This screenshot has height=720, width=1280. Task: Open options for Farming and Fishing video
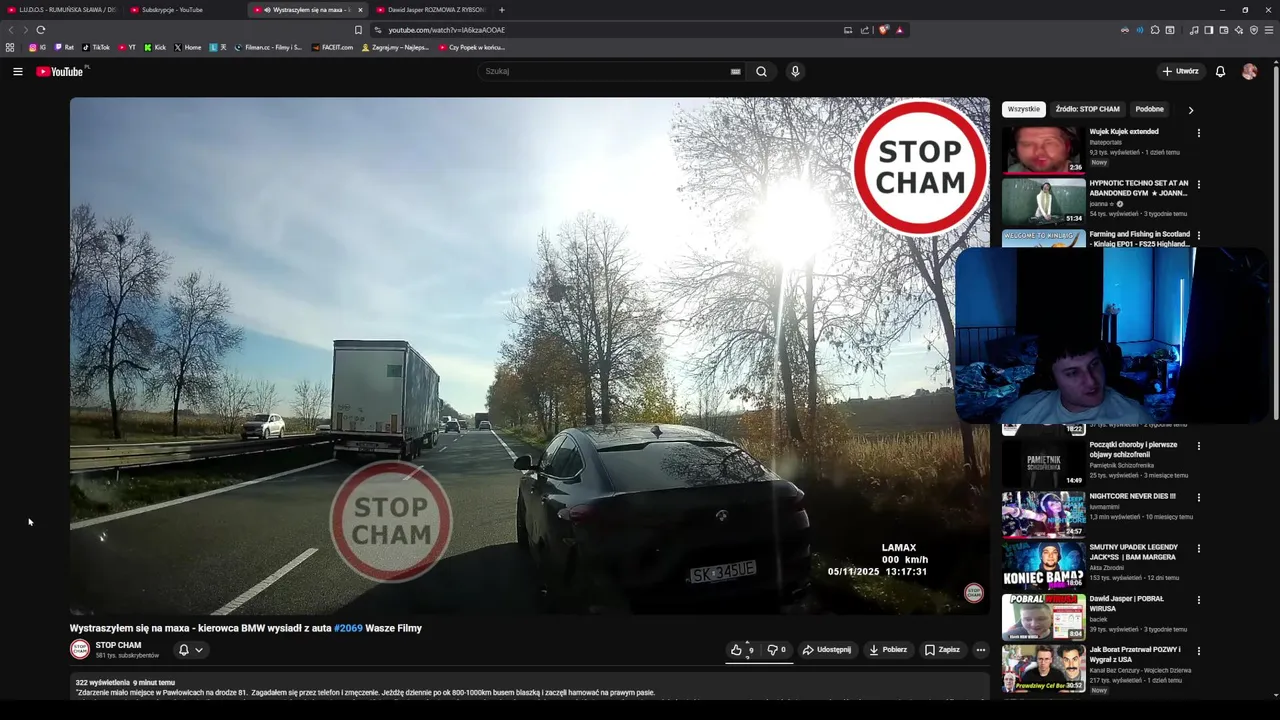point(1198,236)
